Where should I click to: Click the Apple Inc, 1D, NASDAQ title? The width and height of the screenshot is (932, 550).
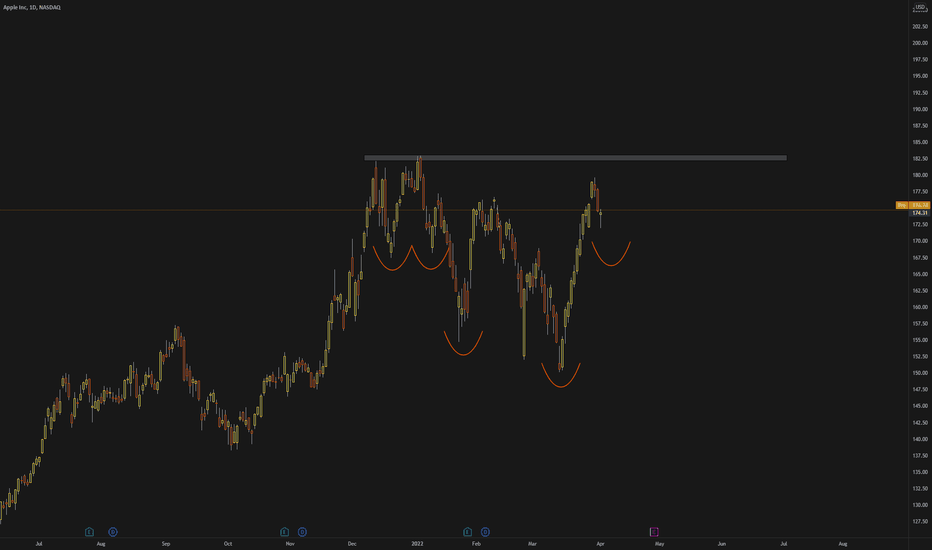[32, 7]
